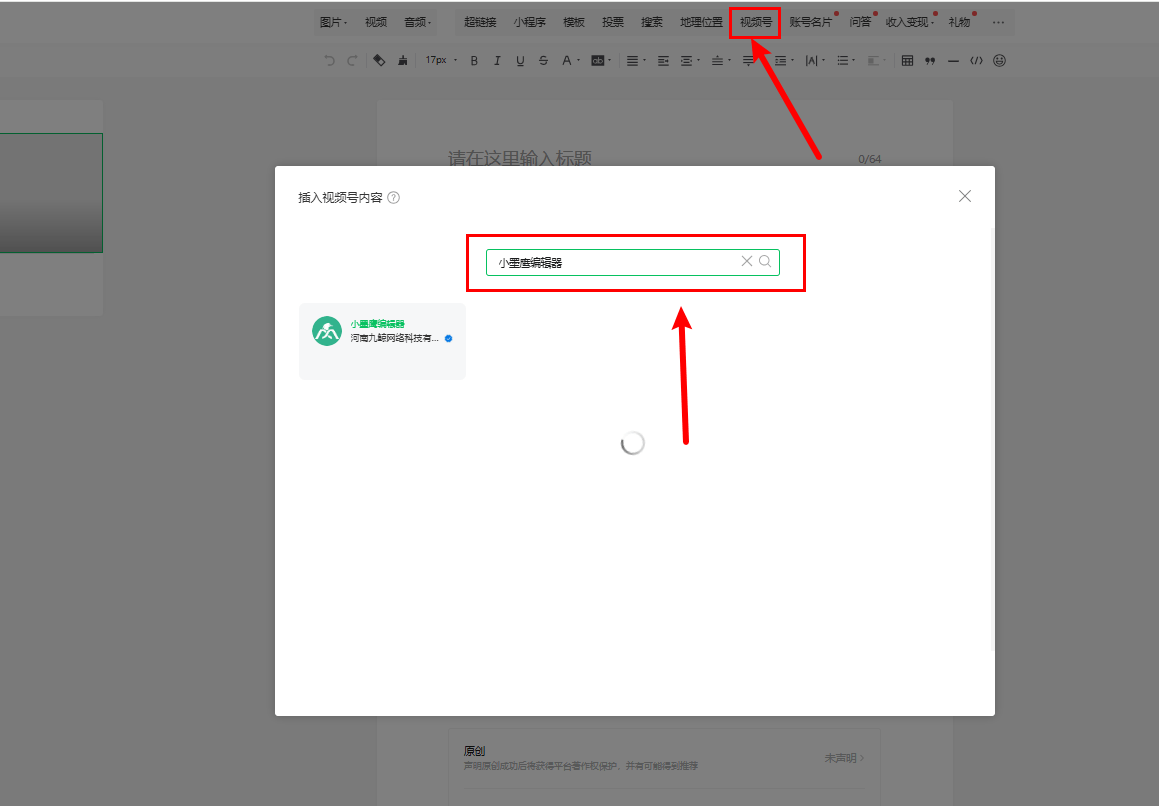This screenshot has width=1159, height=806.
Task: Apply underline formatting
Action: click(520, 61)
